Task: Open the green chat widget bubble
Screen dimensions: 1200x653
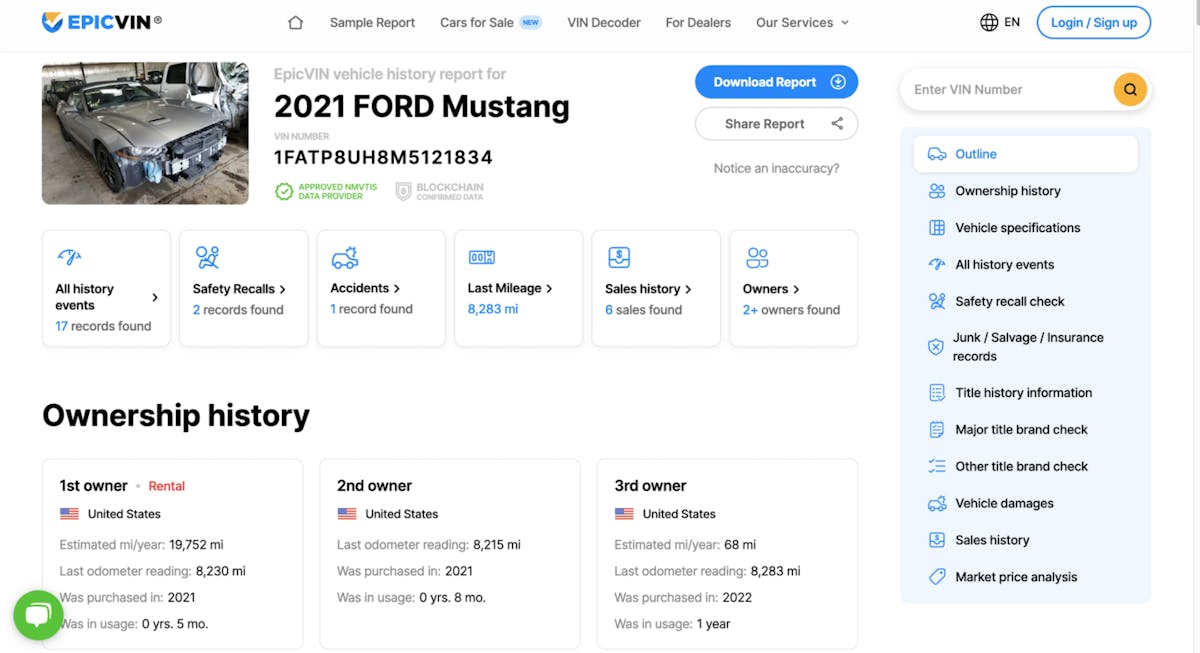Action: [38, 615]
